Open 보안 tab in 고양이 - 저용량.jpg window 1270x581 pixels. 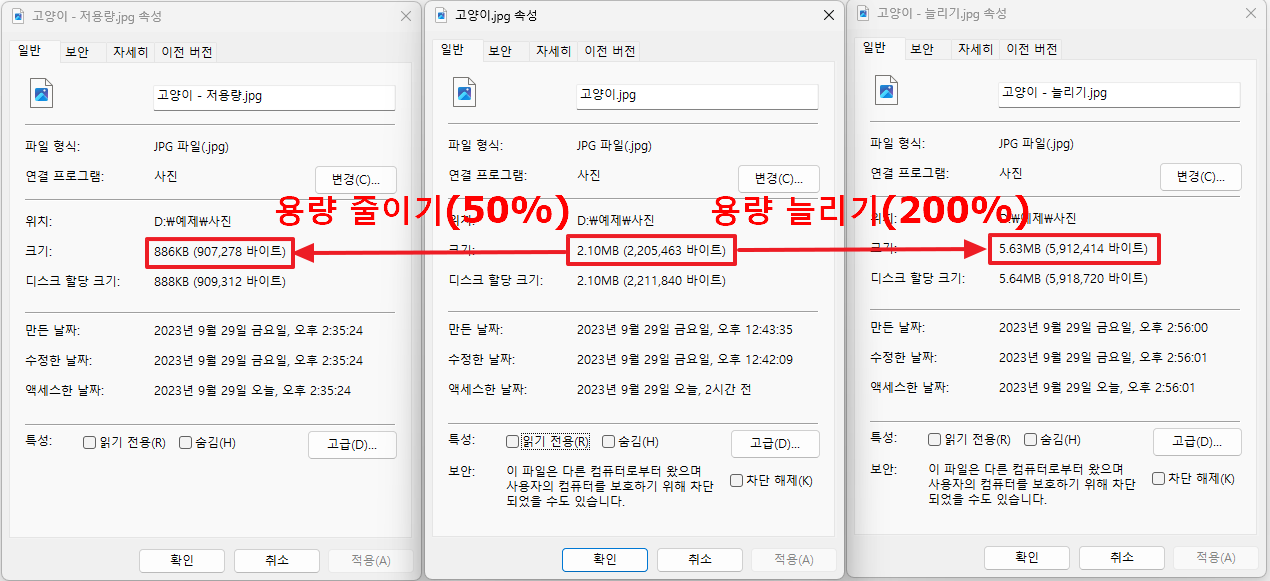point(78,52)
